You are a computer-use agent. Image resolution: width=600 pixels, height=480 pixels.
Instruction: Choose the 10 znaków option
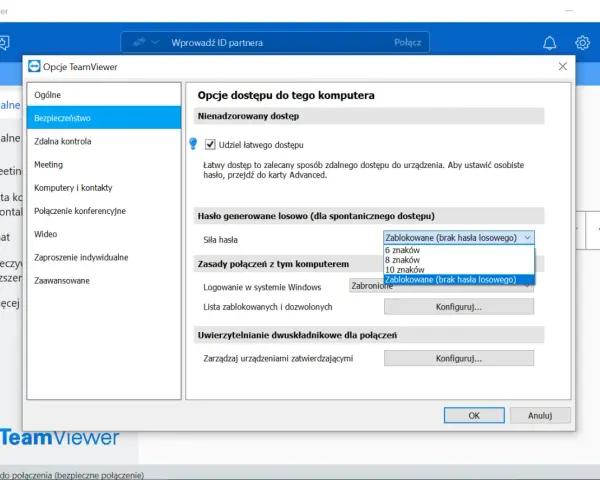459,270
